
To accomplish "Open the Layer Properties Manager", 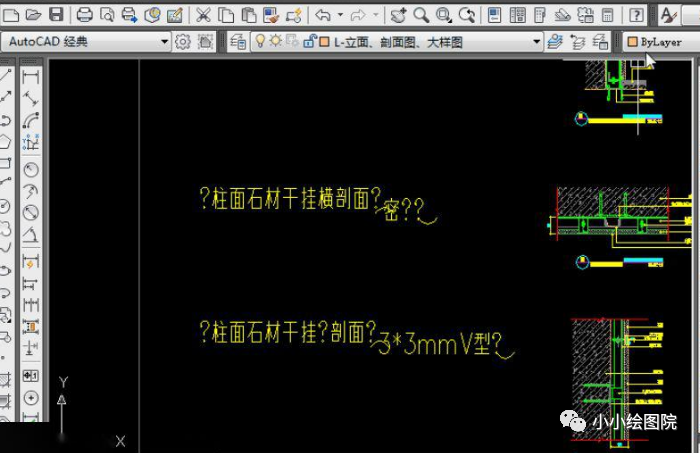I will 238,42.
